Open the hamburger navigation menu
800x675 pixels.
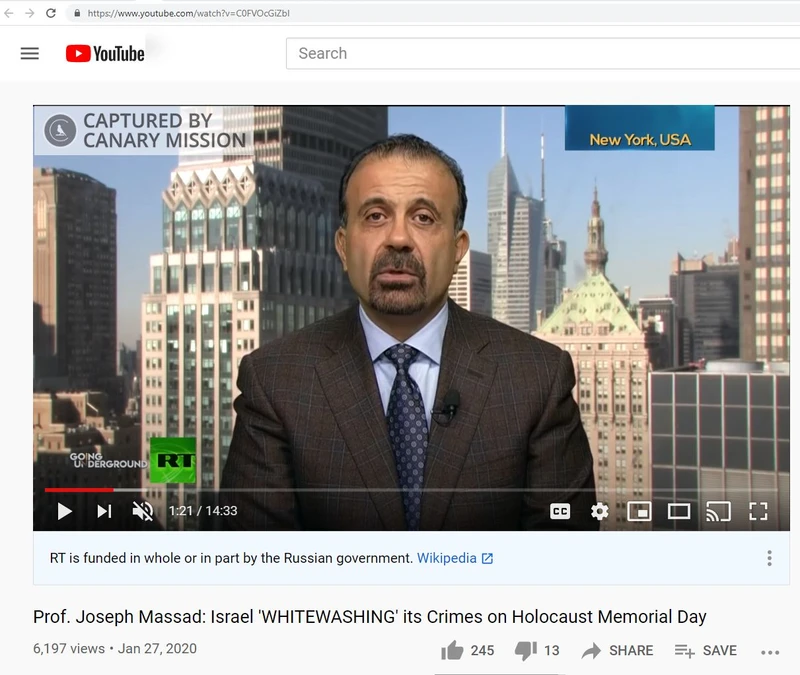tap(30, 53)
